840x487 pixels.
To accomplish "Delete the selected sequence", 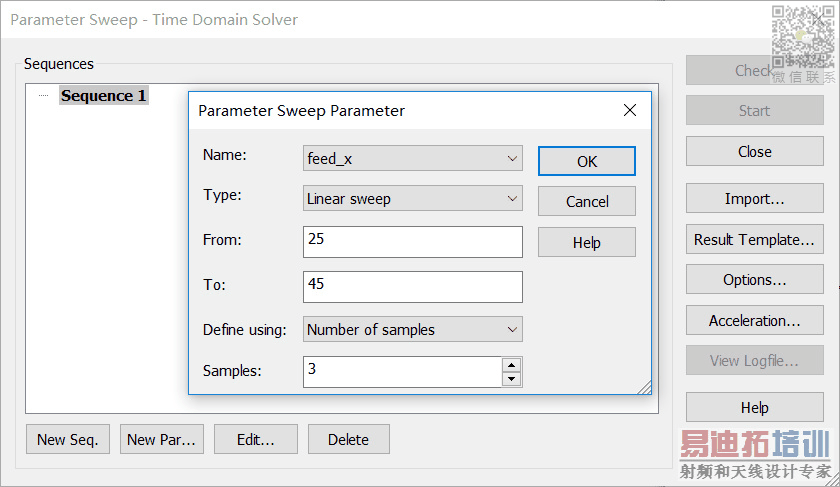I will pos(348,439).
